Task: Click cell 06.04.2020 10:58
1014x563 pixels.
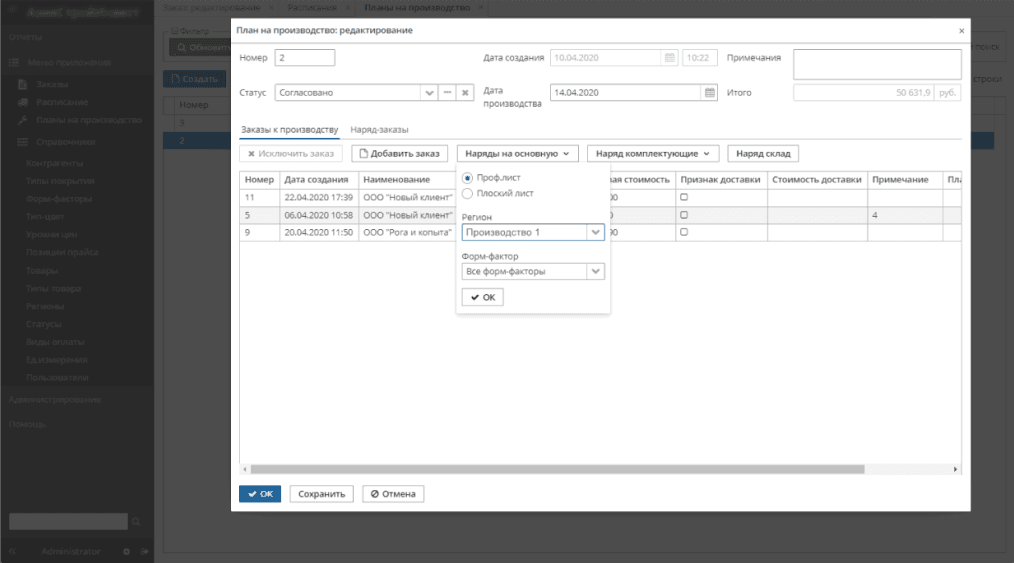Action: click(319, 215)
